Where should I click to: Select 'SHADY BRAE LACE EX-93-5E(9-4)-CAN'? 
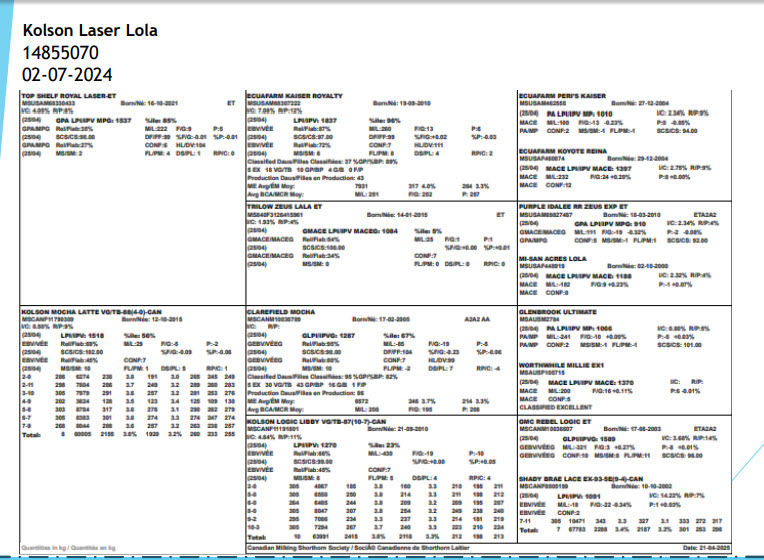(x=581, y=479)
